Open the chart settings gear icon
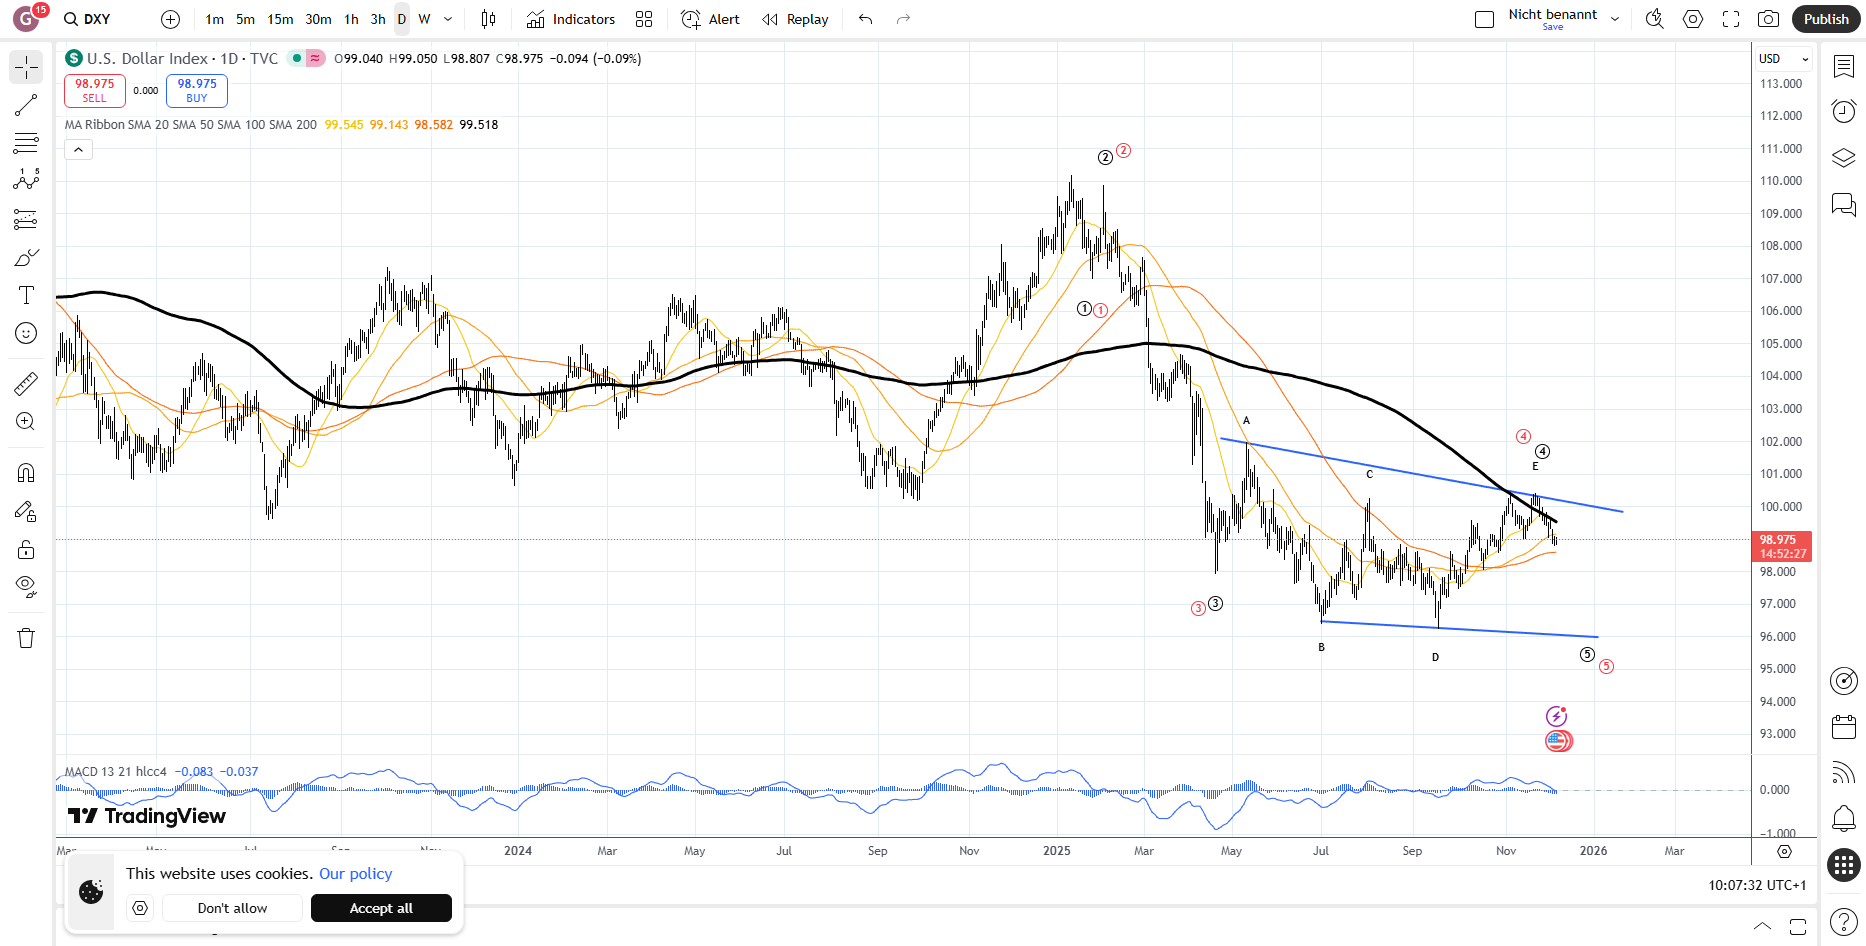 click(x=1693, y=19)
